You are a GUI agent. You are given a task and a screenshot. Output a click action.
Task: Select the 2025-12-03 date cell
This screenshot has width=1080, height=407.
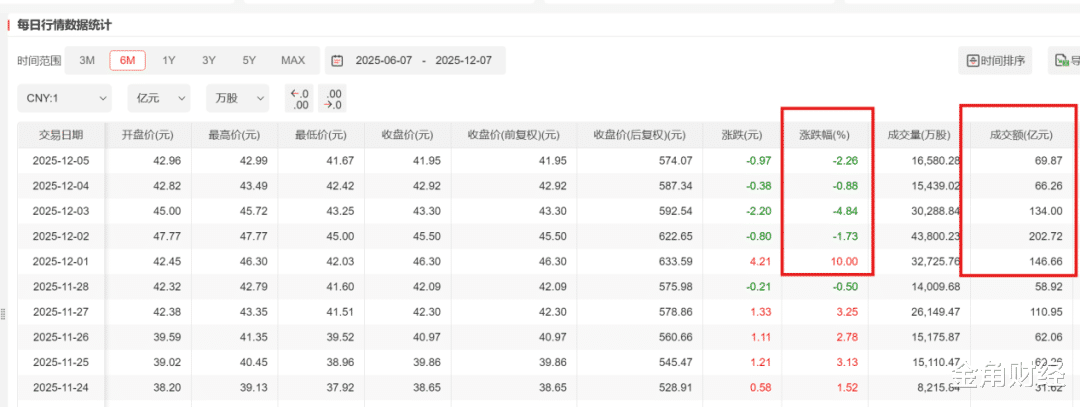(61, 211)
